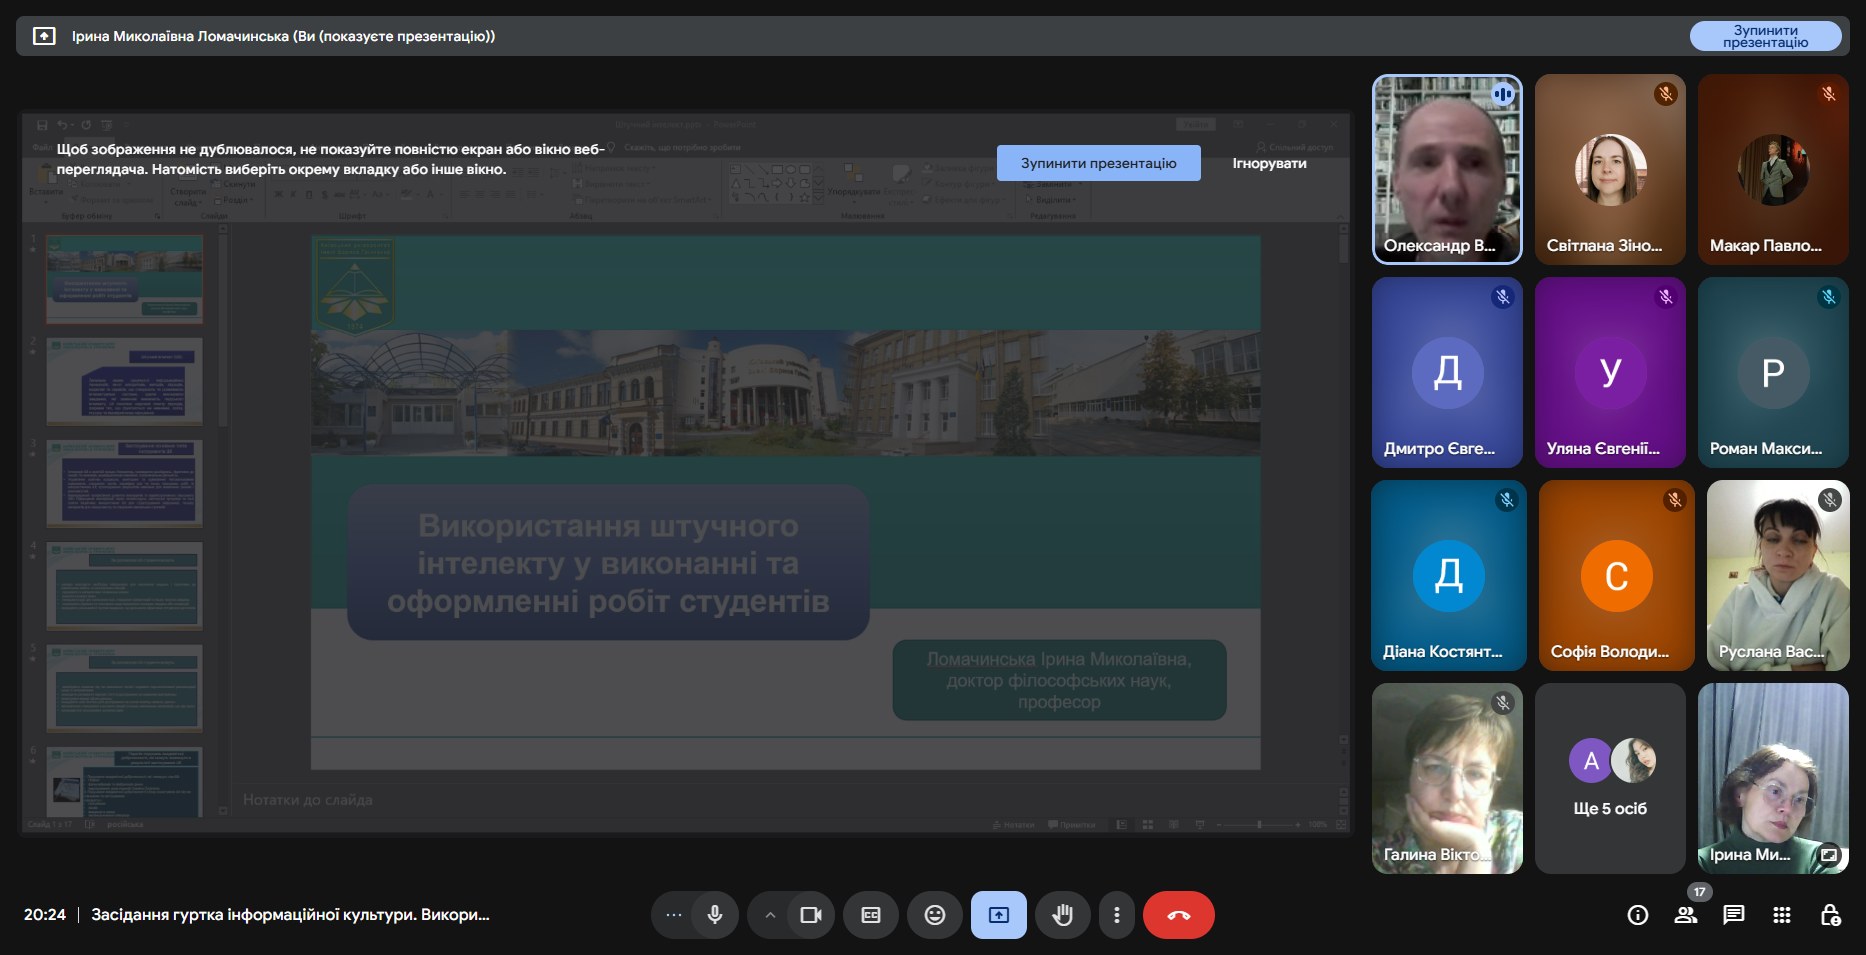Show the participants list panel
The height and width of the screenshot is (955, 1866).
(1686, 915)
